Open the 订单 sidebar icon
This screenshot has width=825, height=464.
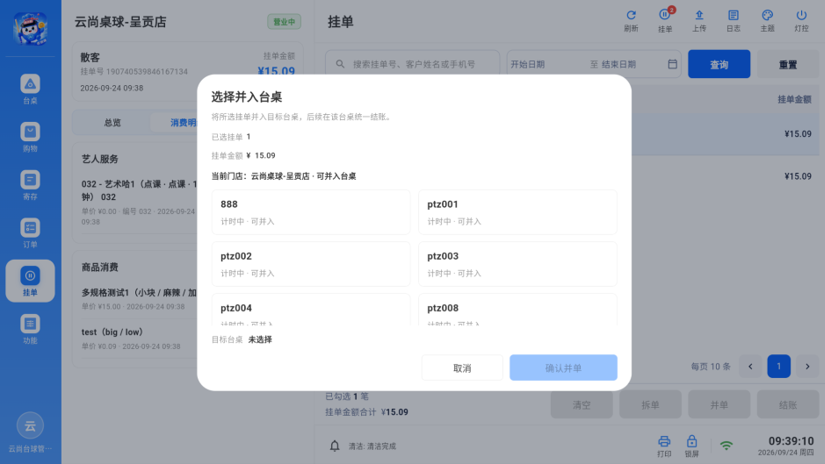point(30,233)
